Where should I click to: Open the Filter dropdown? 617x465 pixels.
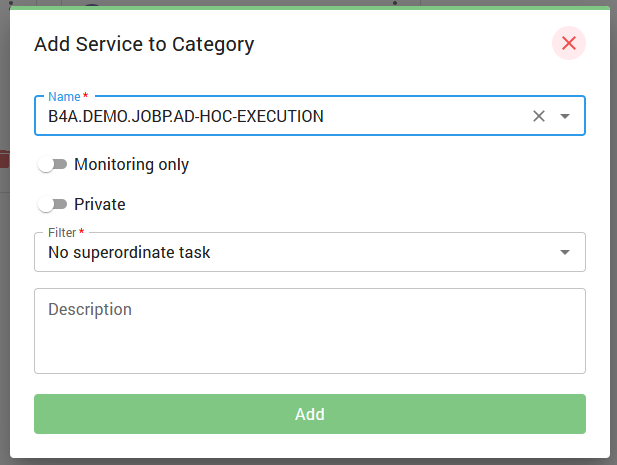coord(310,252)
